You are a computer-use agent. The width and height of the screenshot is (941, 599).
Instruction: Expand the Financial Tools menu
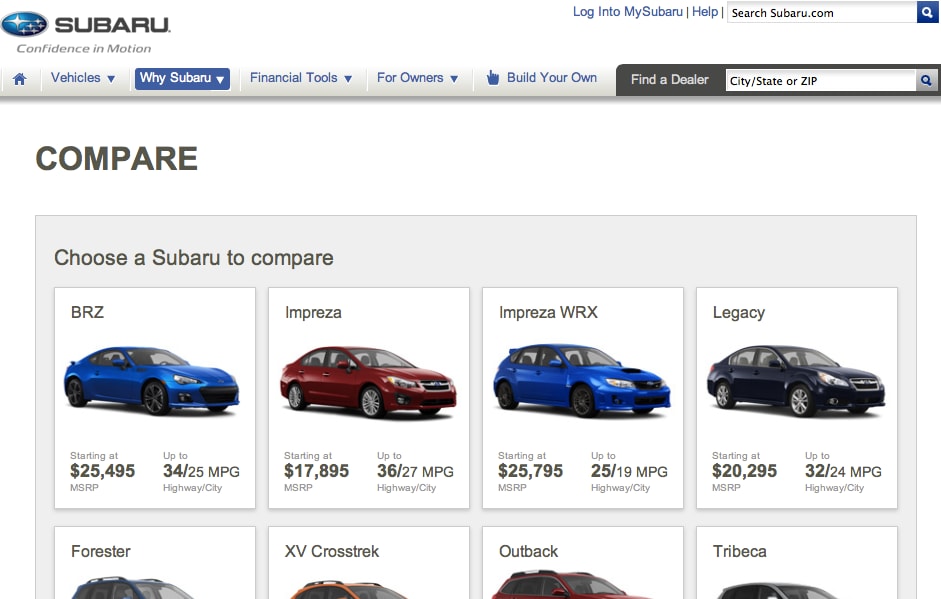tap(301, 78)
